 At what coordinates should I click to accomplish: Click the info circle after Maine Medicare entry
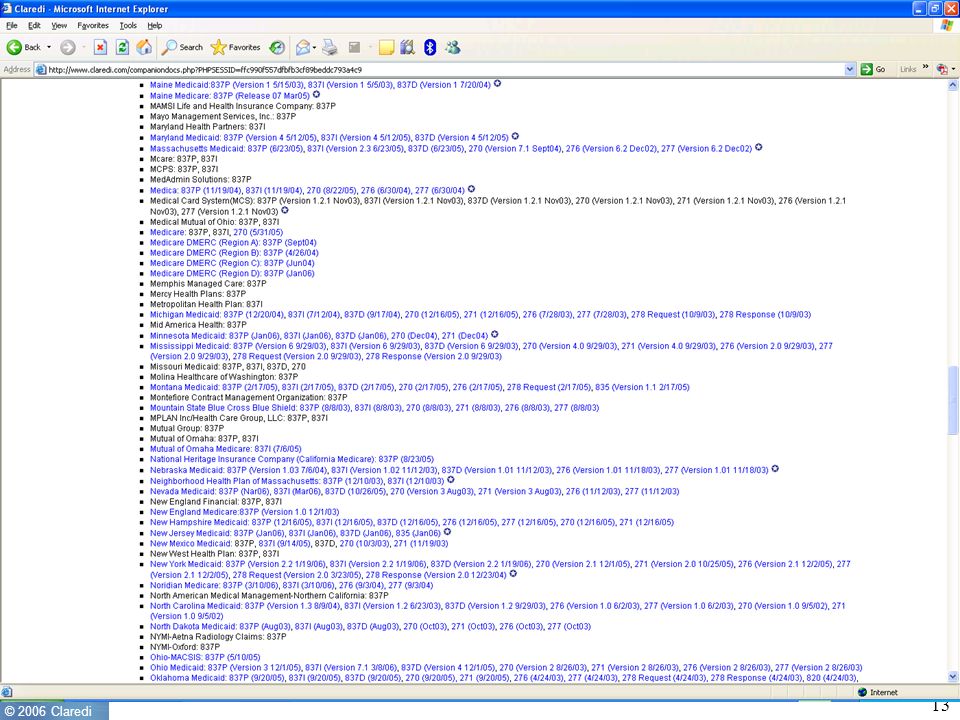[x=316, y=95]
